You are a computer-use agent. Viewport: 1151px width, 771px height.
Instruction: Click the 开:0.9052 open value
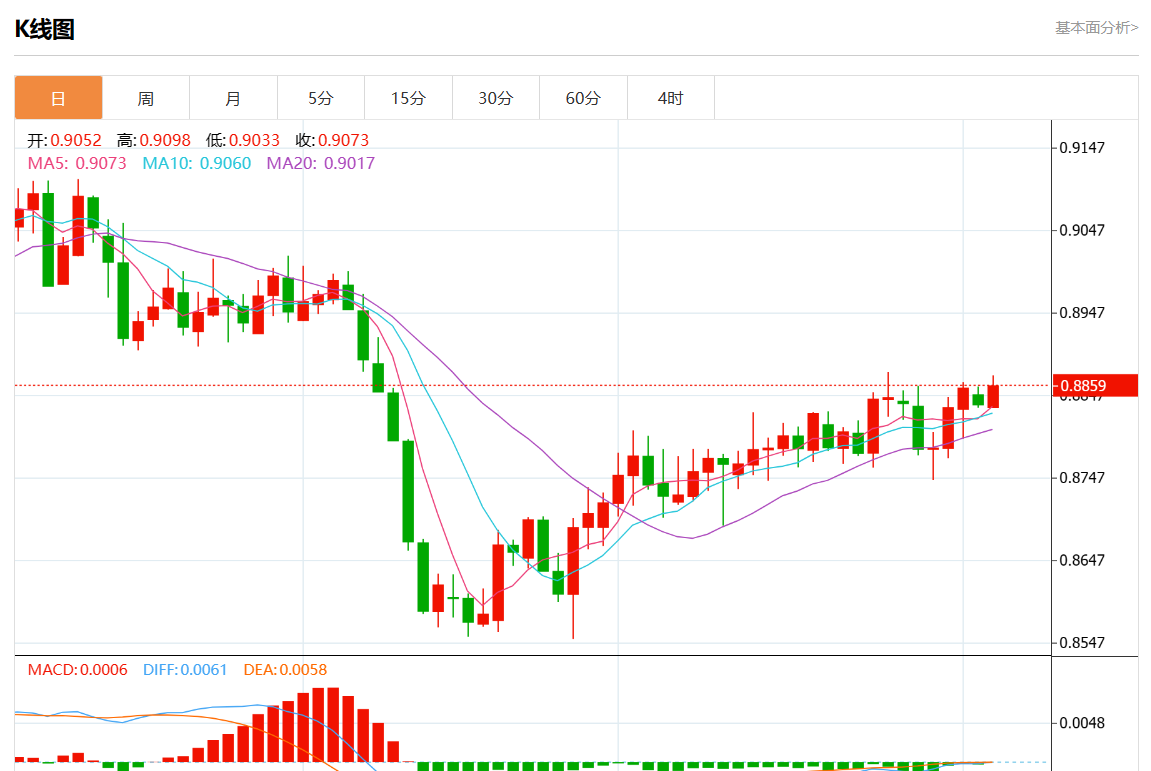[x=65, y=140]
